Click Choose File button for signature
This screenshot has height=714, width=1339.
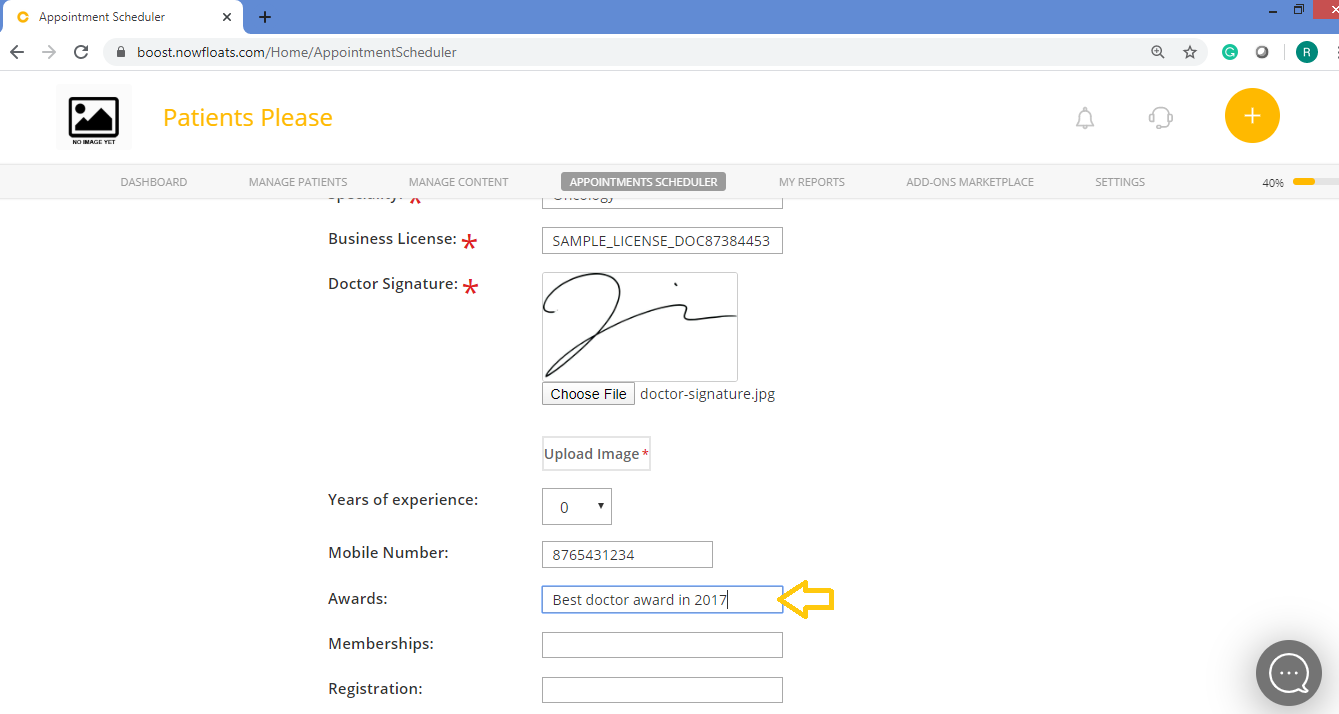[x=588, y=394]
